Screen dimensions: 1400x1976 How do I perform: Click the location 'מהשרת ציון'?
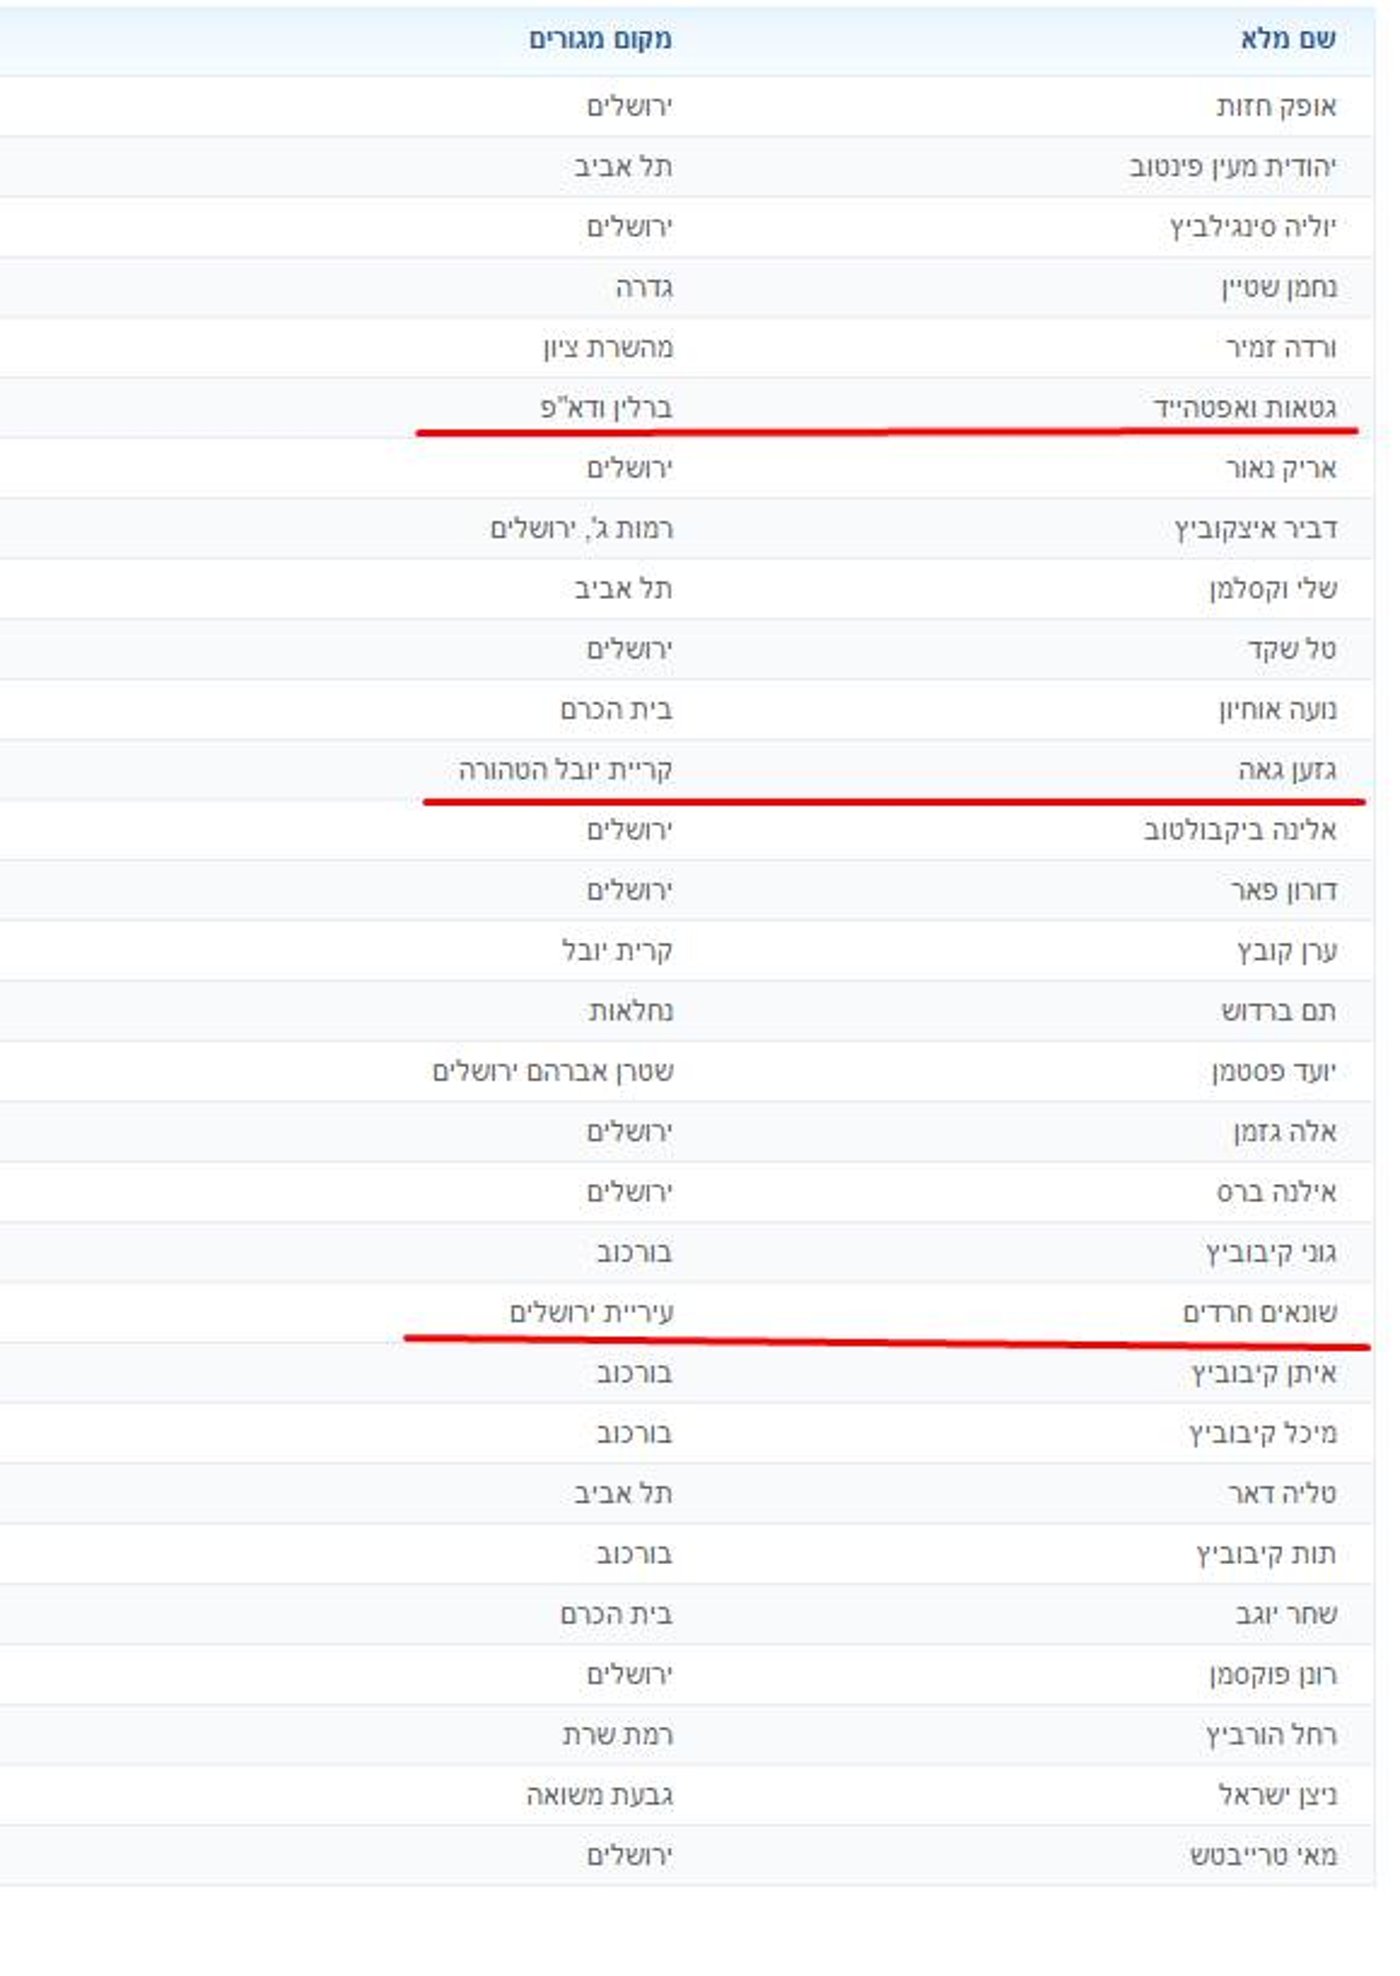pyautogui.click(x=608, y=347)
